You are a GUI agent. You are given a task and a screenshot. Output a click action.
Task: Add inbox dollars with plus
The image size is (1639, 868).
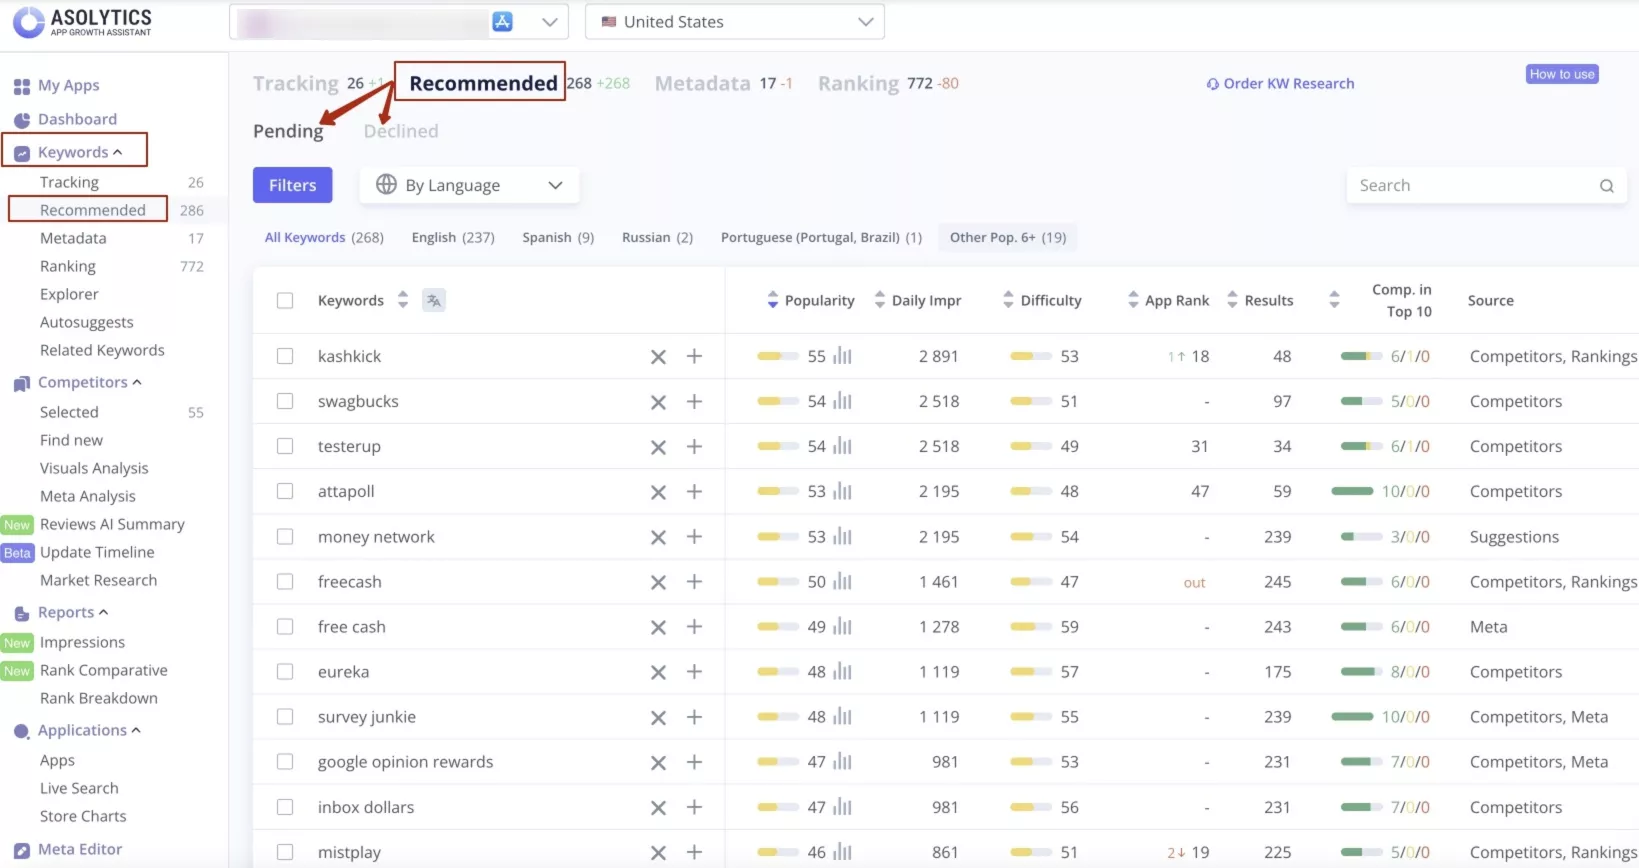click(694, 807)
